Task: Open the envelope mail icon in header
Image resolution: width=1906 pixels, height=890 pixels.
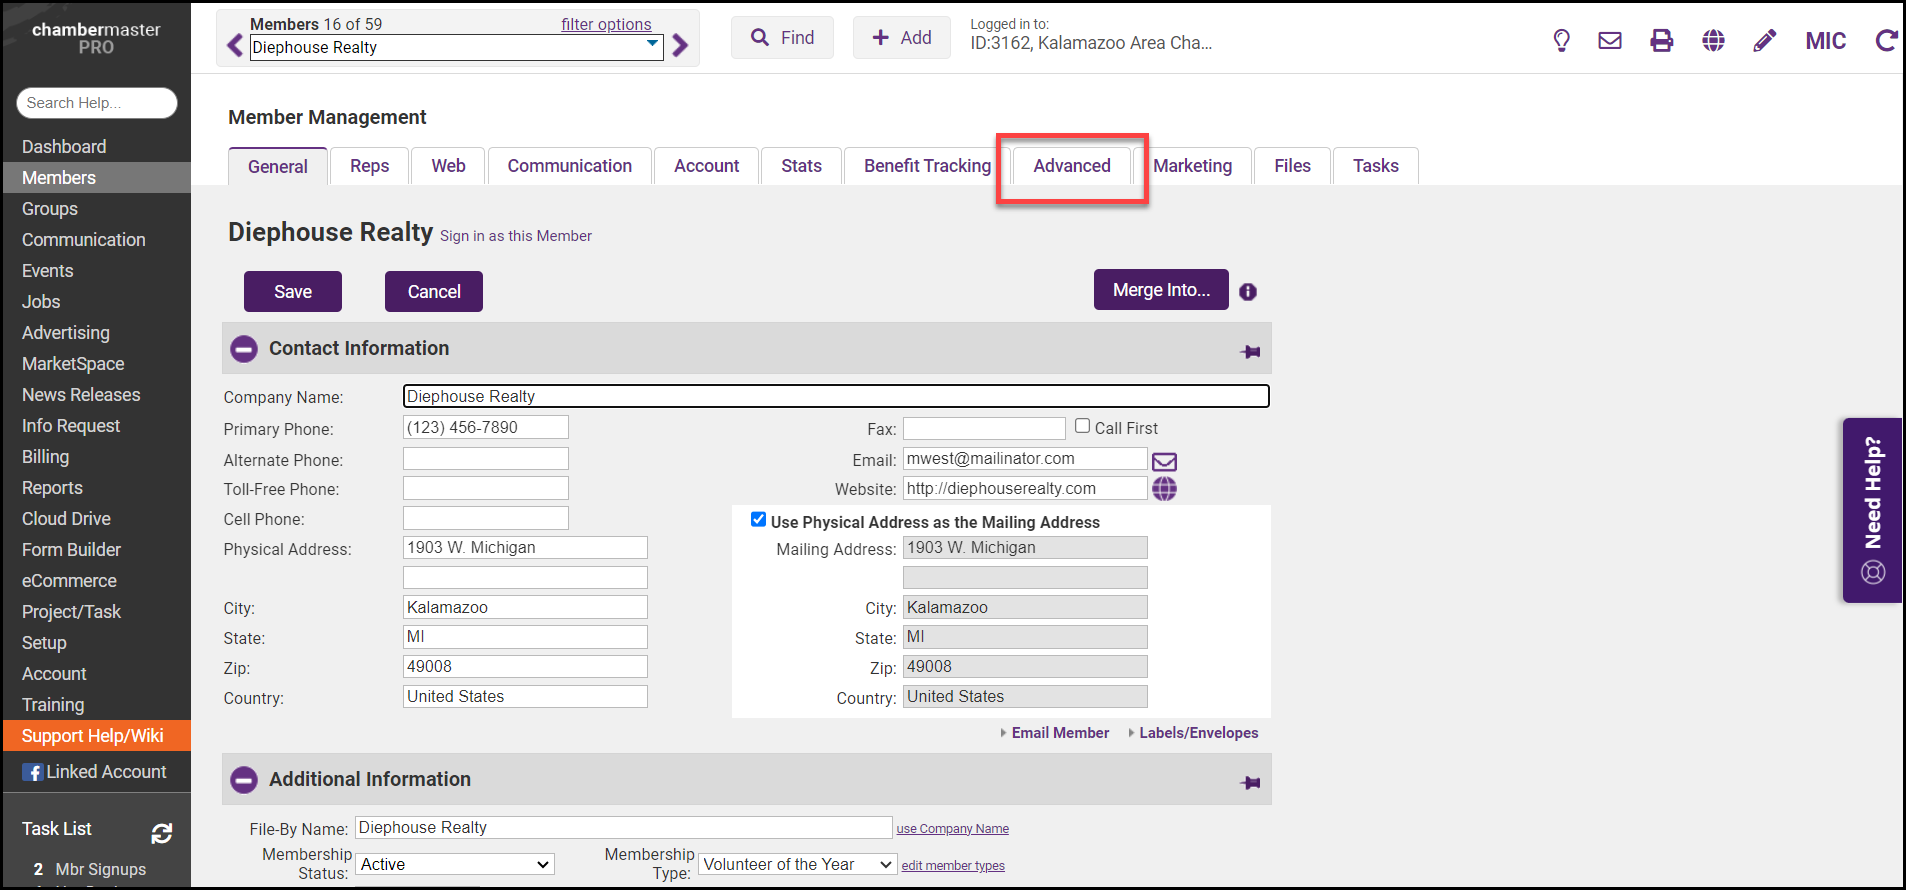Action: click(1610, 41)
